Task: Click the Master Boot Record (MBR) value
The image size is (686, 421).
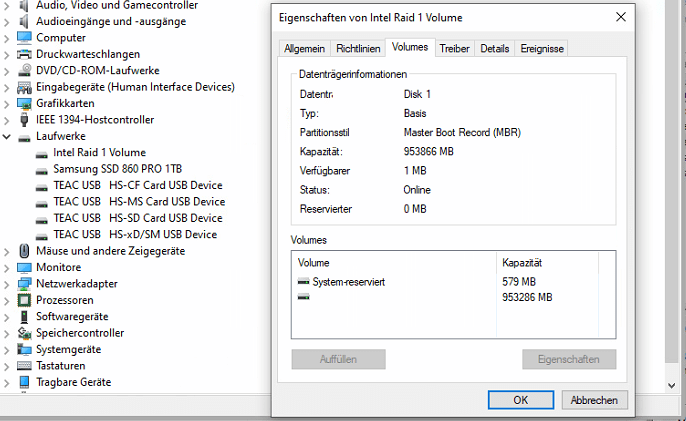Action: pyautogui.click(x=462, y=132)
